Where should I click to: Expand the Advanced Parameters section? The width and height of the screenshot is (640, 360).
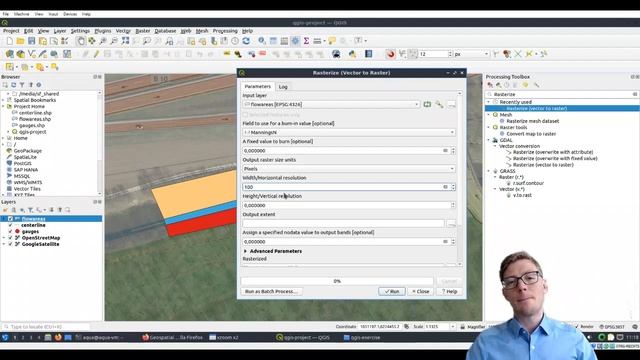click(x=245, y=251)
